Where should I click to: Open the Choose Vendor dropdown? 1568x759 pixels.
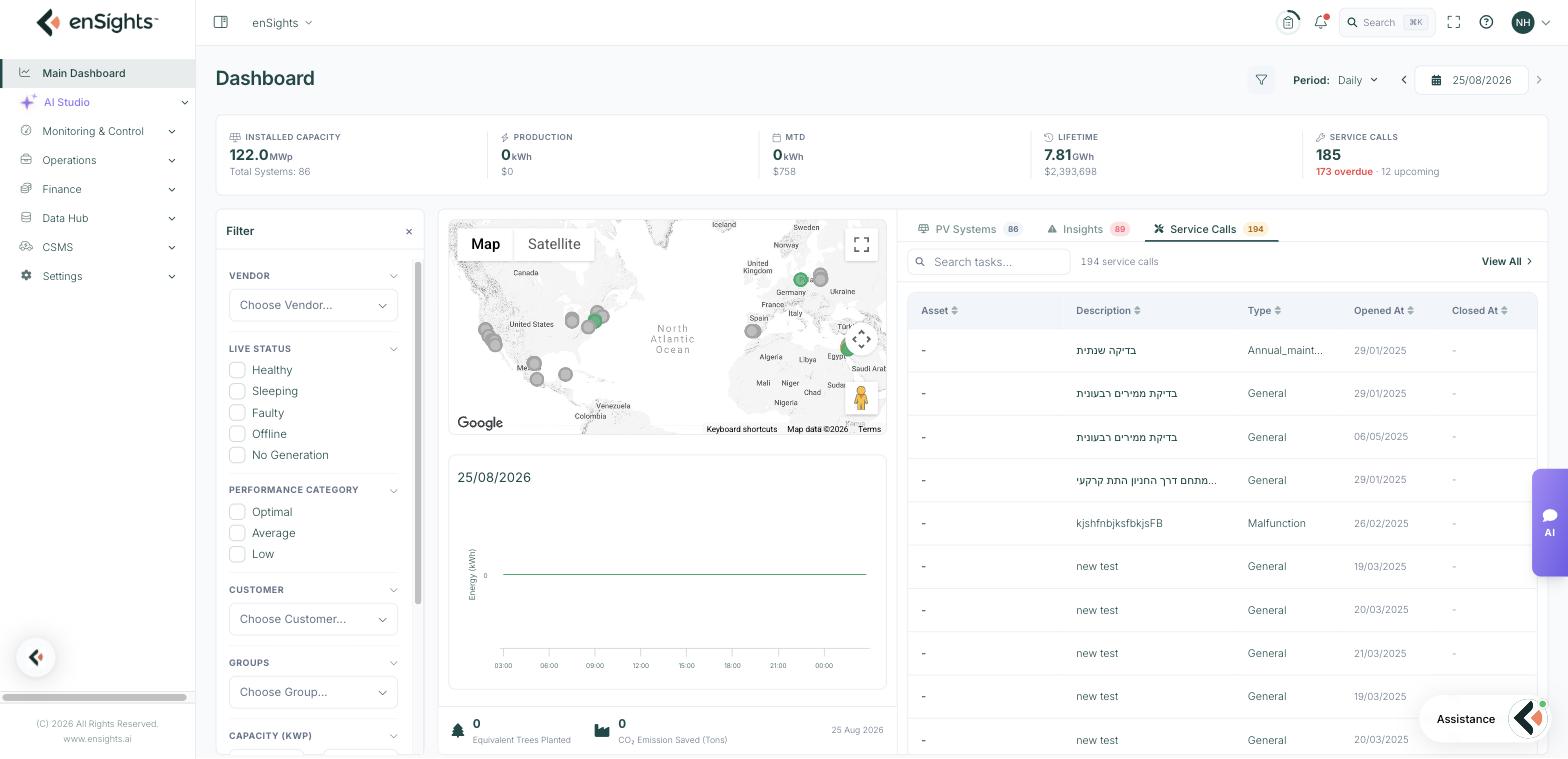(x=313, y=305)
